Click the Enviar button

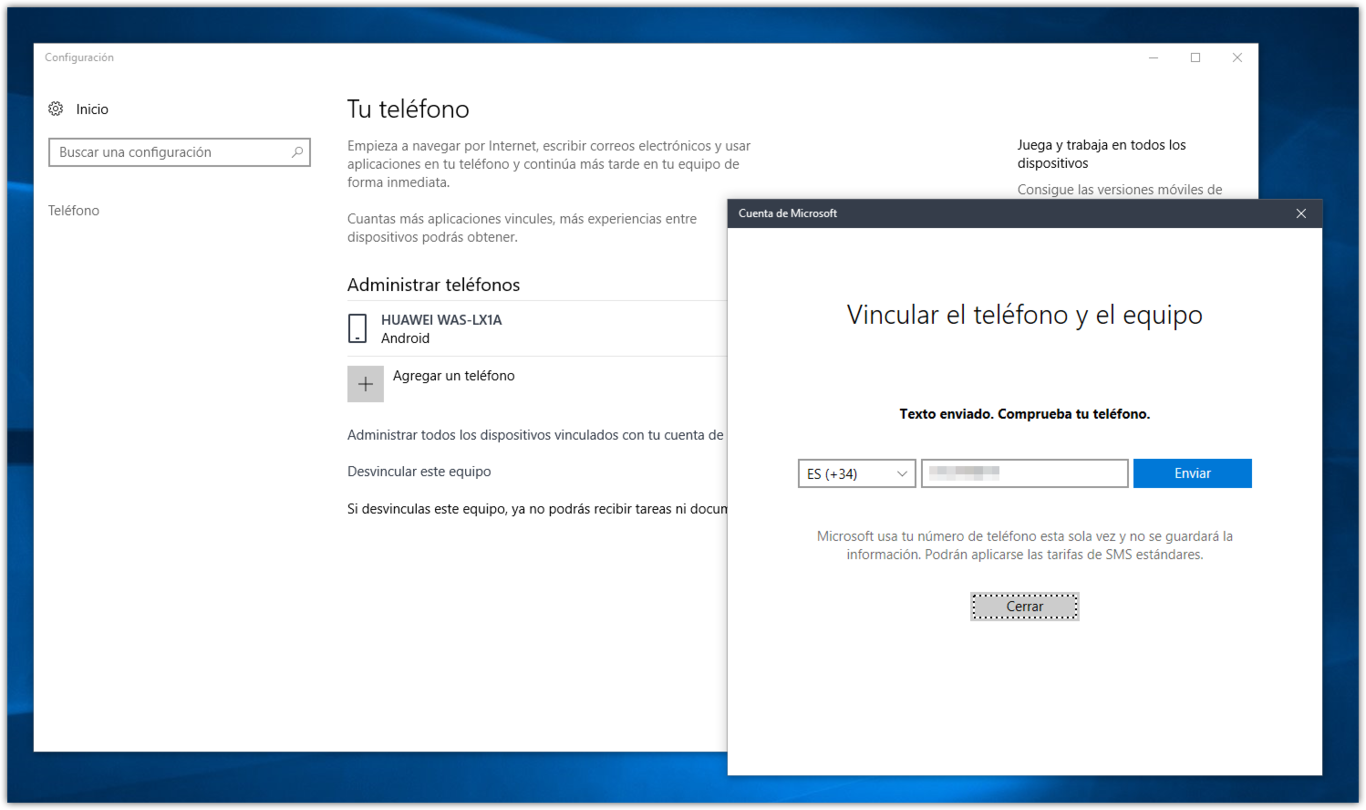pyautogui.click(x=1192, y=474)
